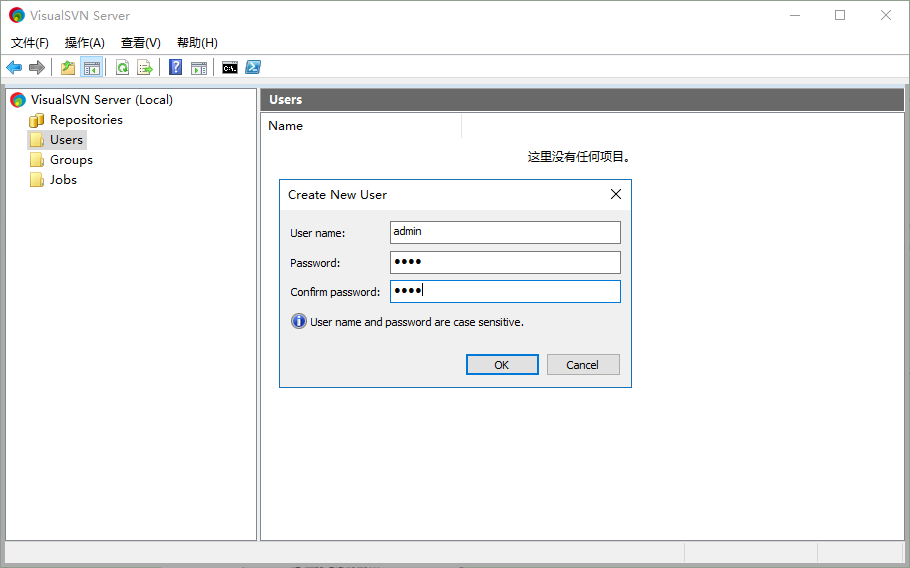Click the 这里没有任何项目 empty list text

pyautogui.click(x=579, y=157)
